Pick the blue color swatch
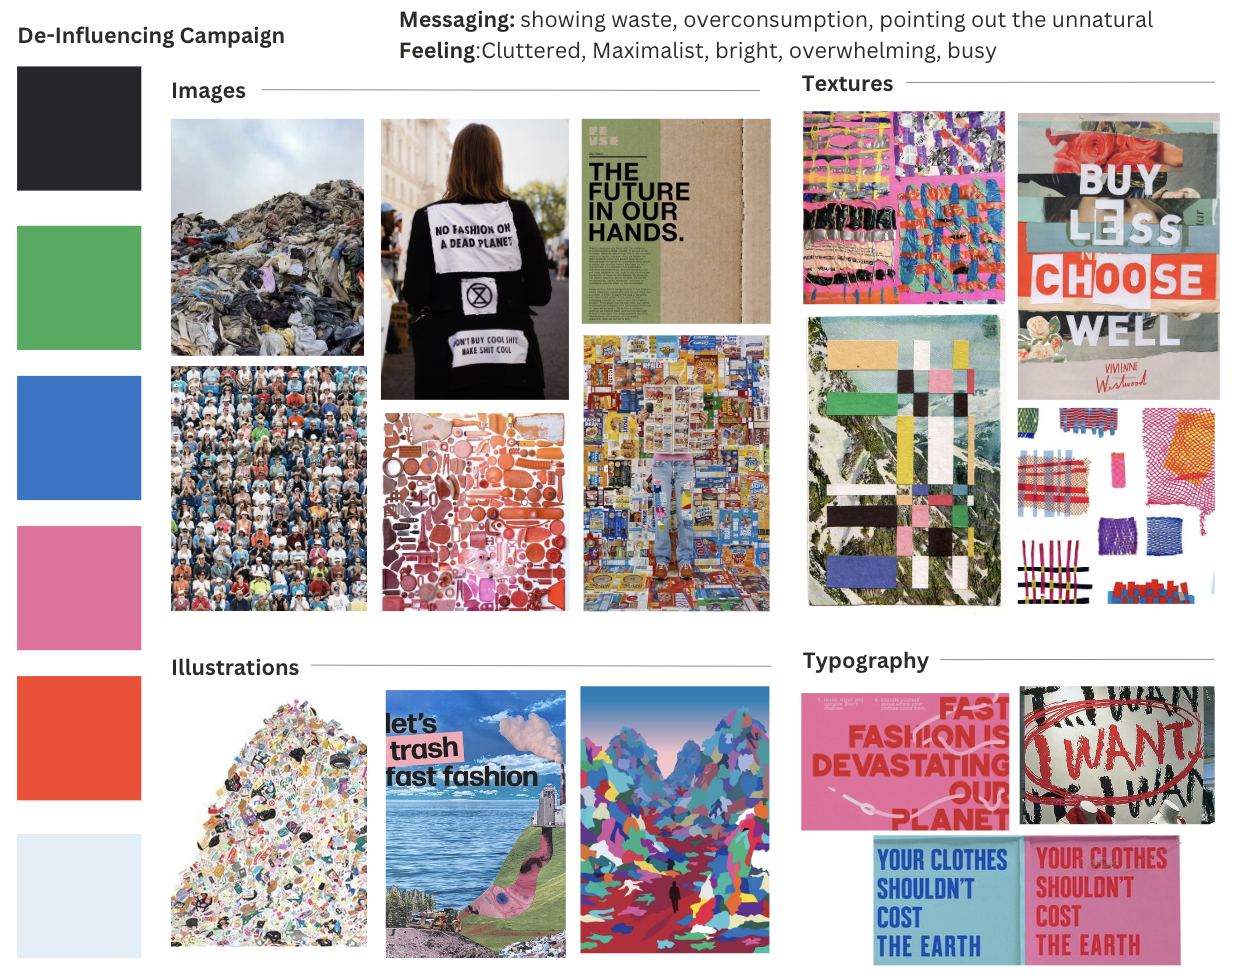This screenshot has height=979, width=1242. coord(79,438)
